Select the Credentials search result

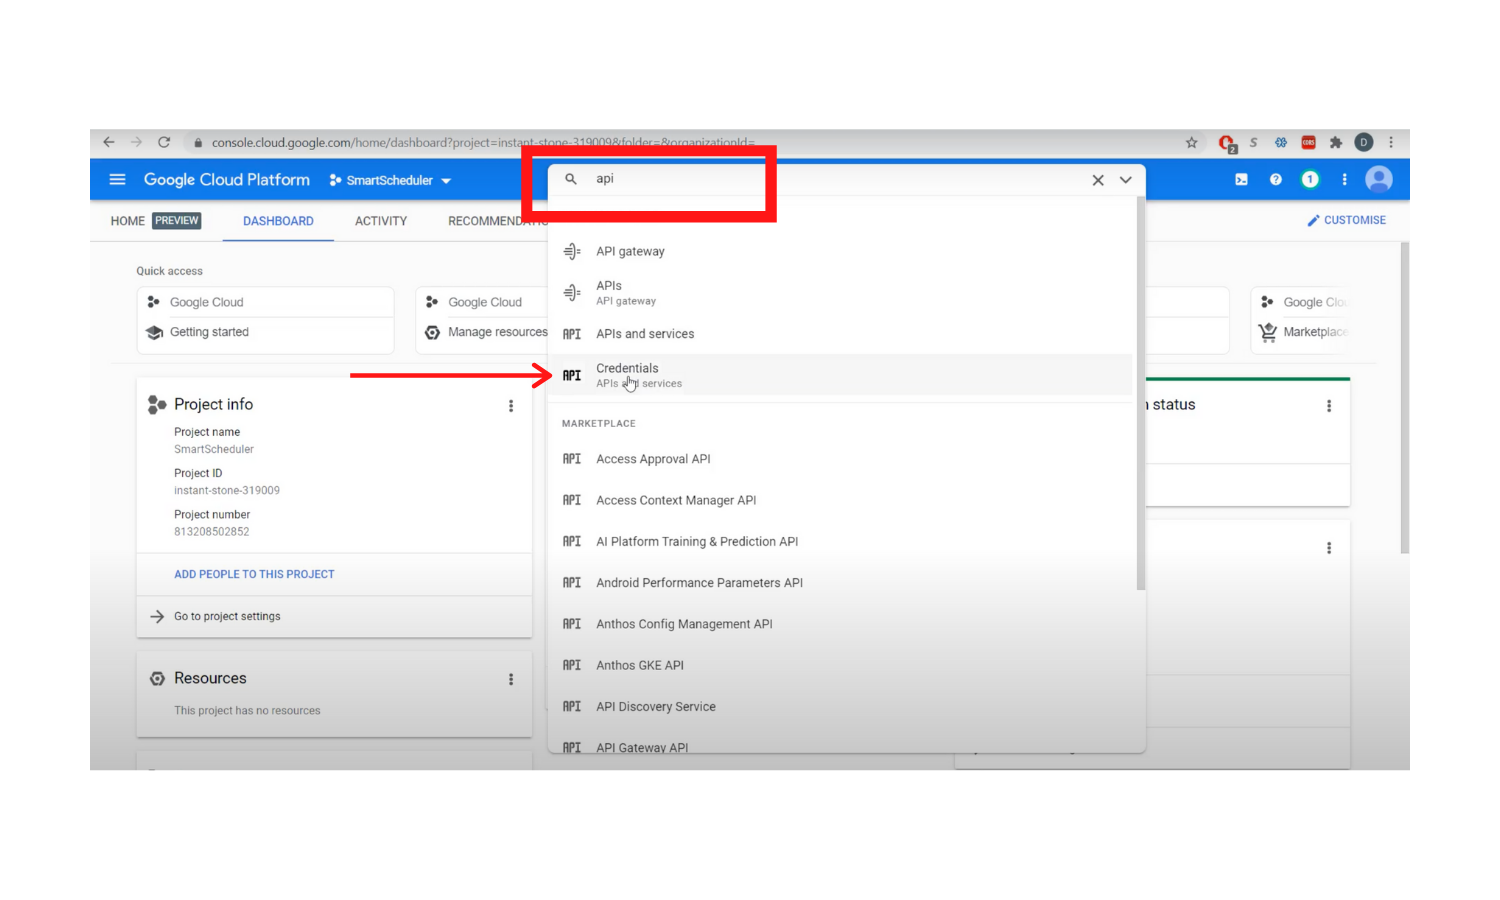click(840, 375)
